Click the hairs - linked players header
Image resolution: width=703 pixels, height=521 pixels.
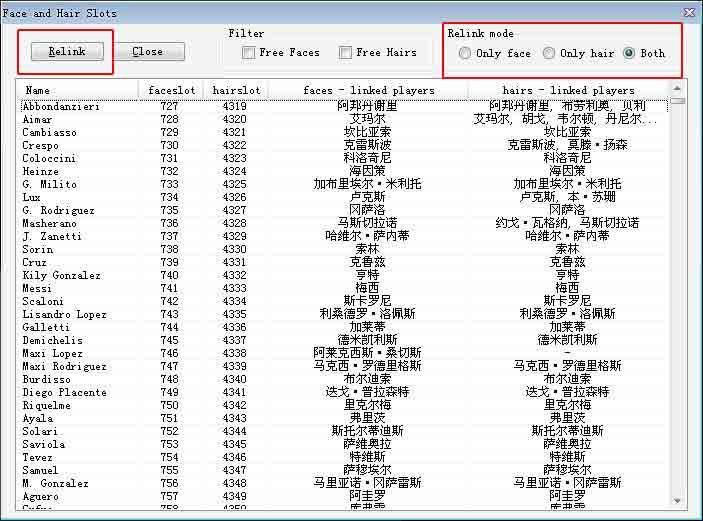click(x=568, y=90)
